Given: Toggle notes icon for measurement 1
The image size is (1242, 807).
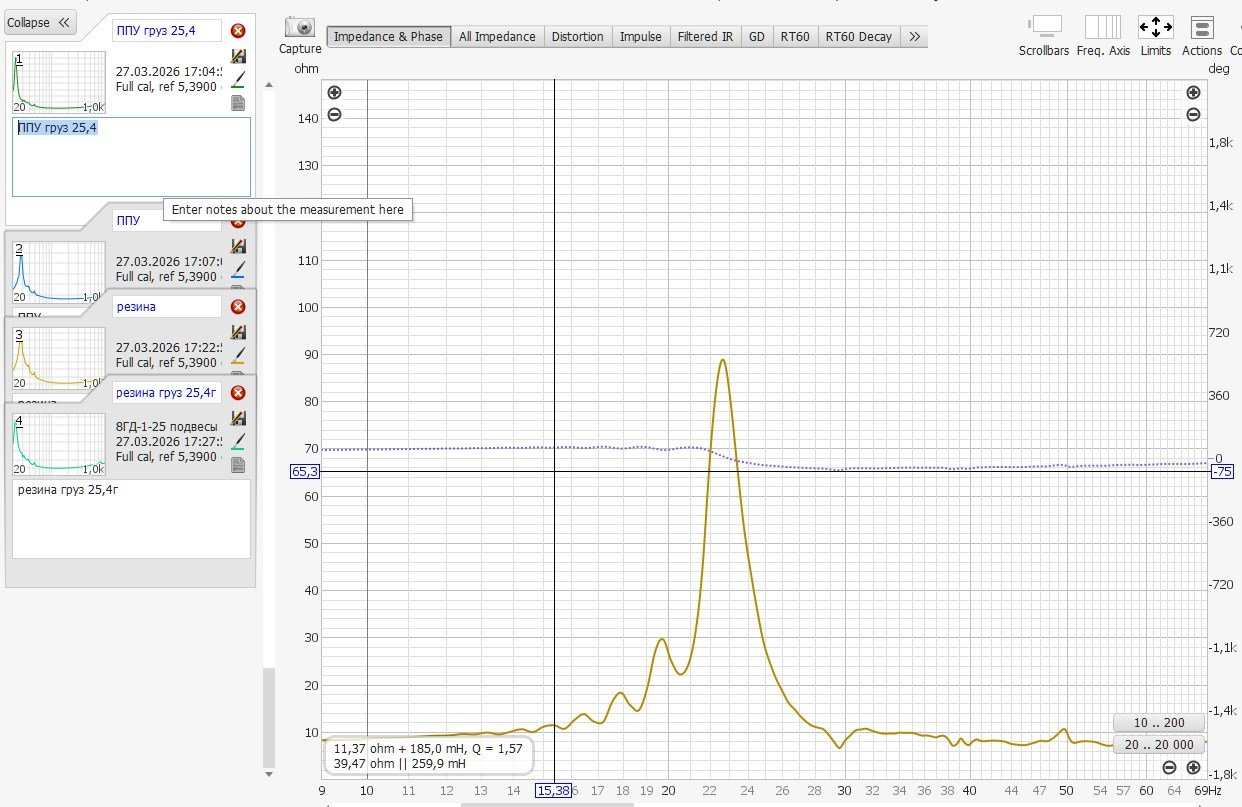Looking at the screenshot, I should tap(238, 103).
